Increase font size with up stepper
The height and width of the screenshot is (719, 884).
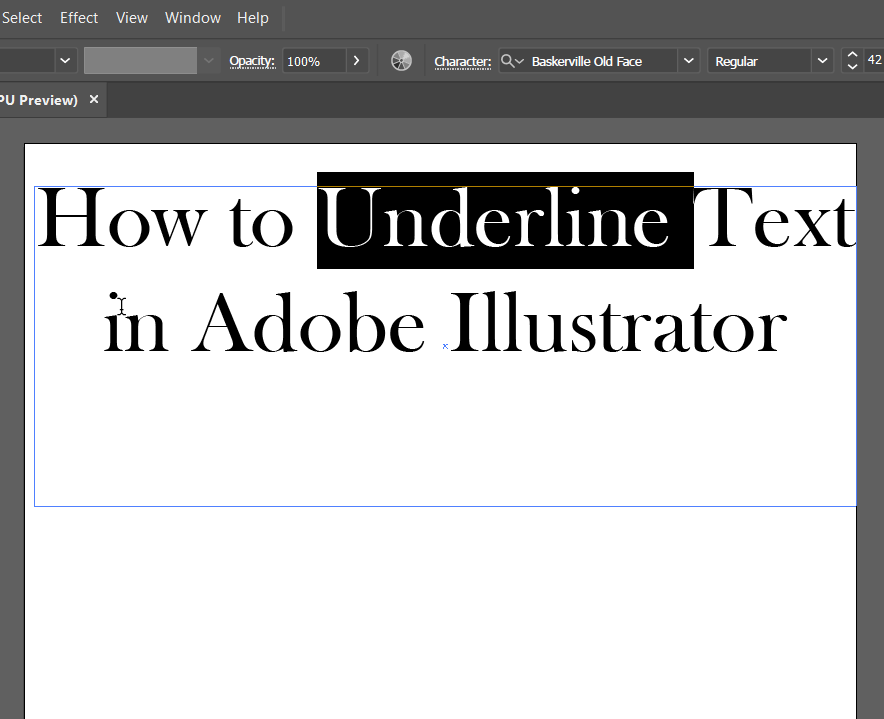click(x=852, y=55)
